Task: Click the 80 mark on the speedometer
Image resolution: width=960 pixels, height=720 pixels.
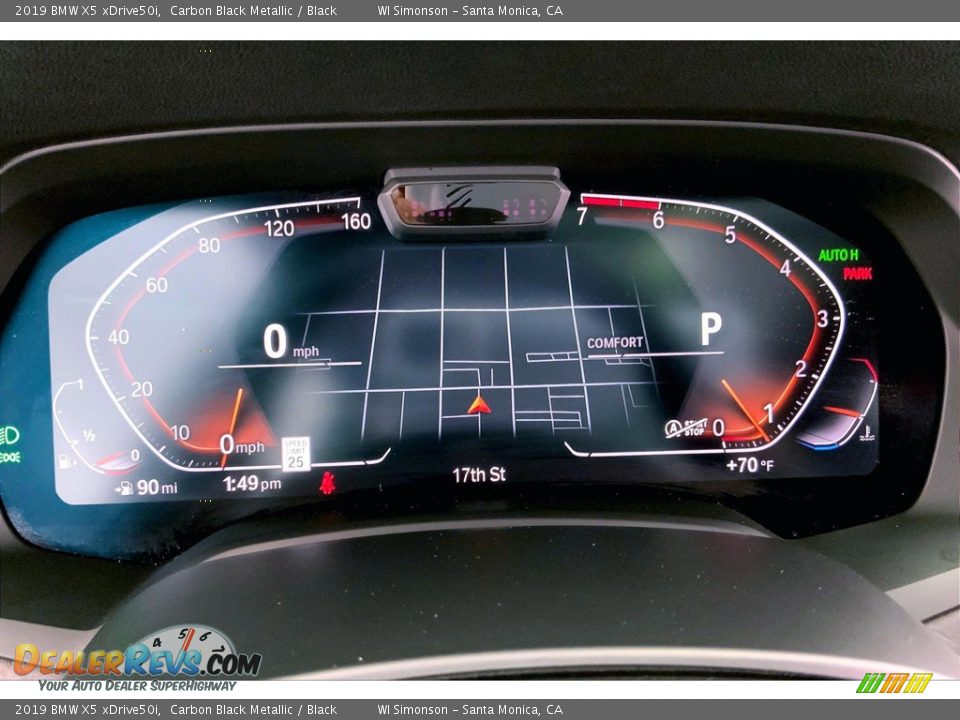Action: (209, 246)
